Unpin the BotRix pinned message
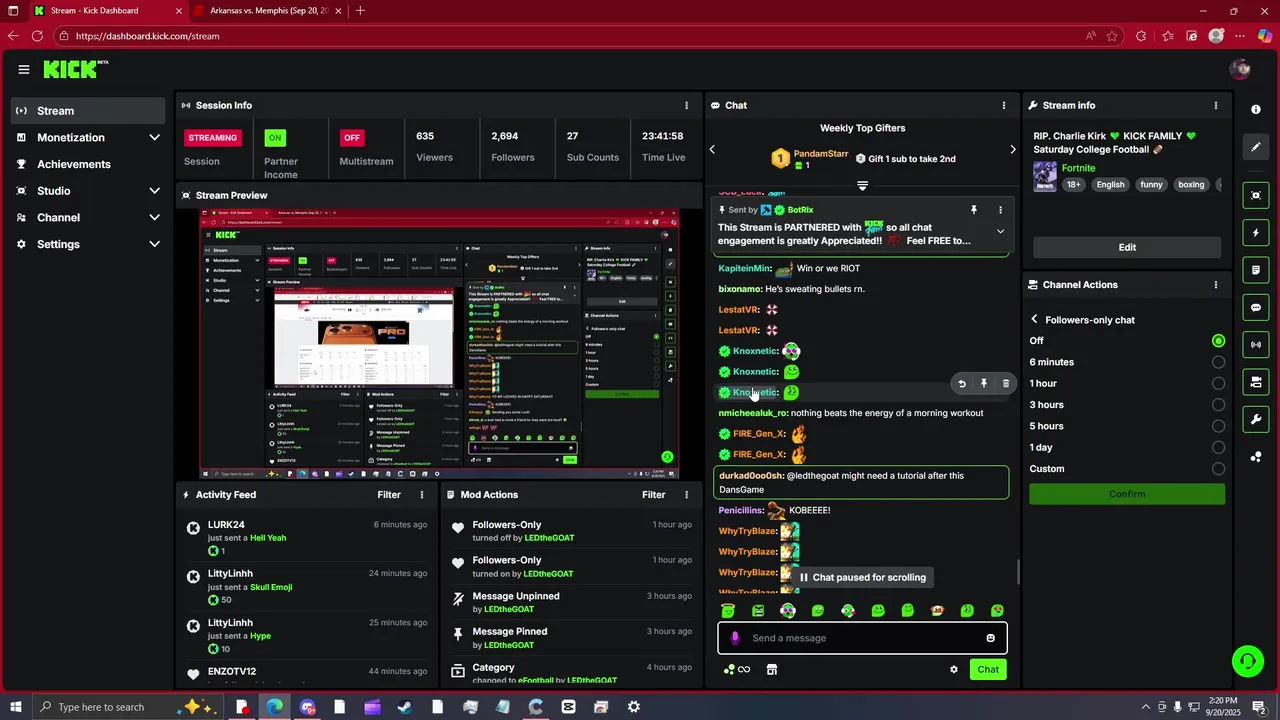The width and height of the screenshot is (1280, 720). click(x=973, y=210)
